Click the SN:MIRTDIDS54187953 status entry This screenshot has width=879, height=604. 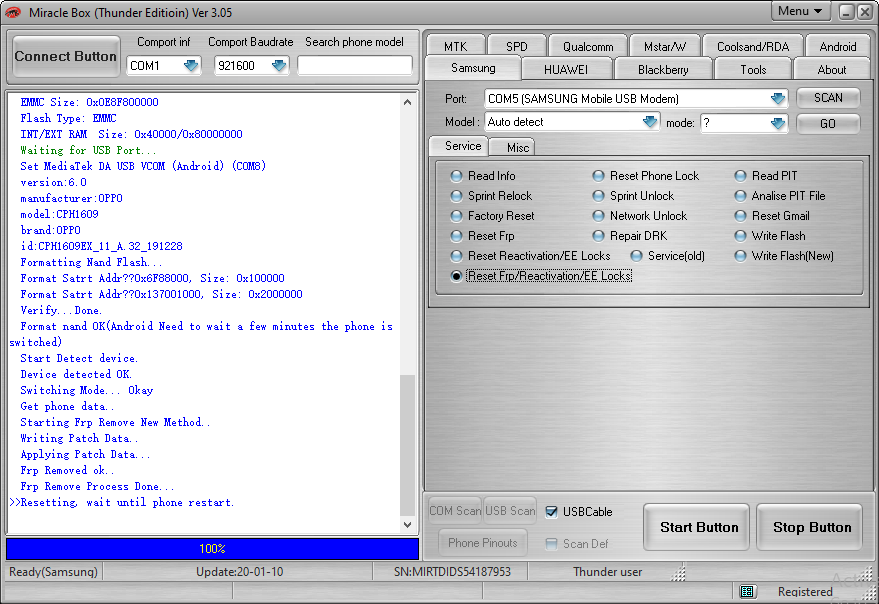pos(452,571)
